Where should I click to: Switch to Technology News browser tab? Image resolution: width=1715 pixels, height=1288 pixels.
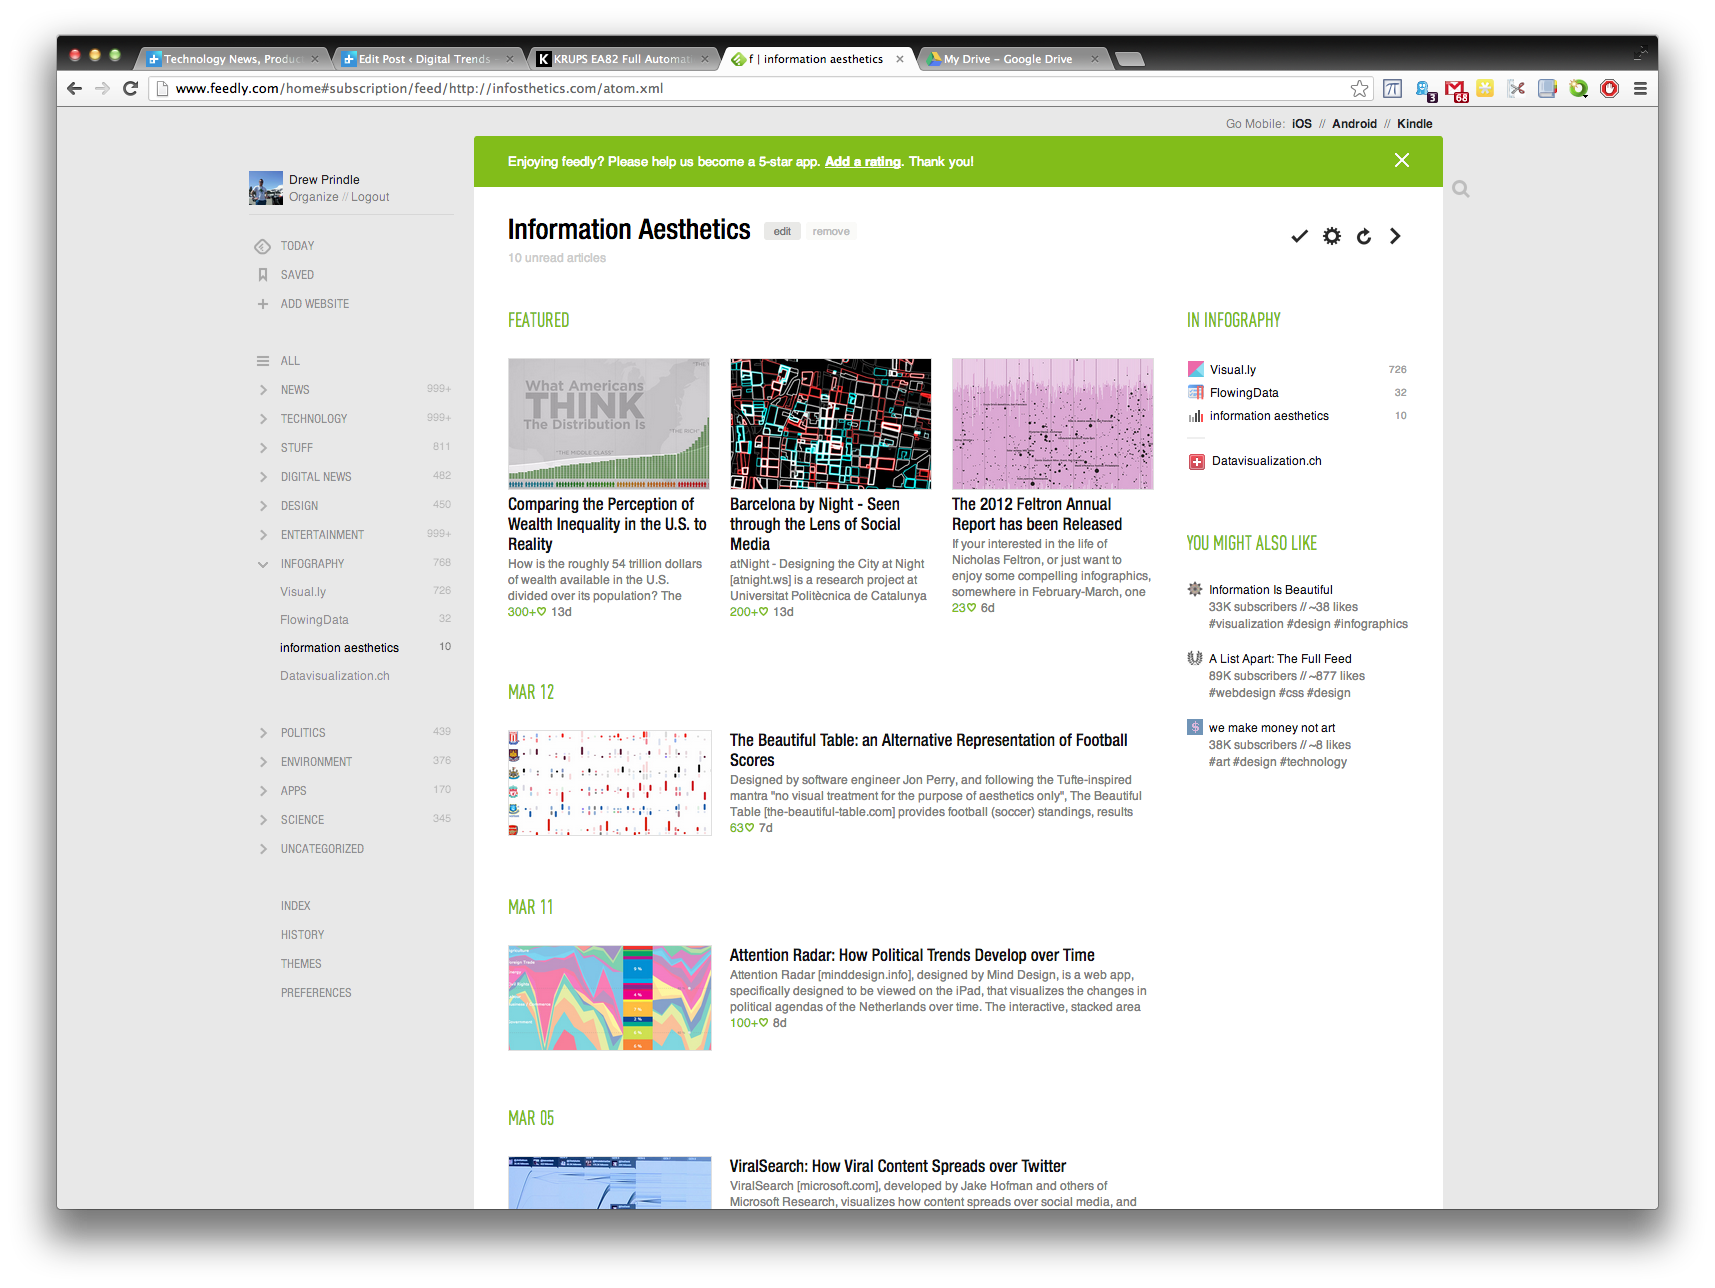[233, 59]
